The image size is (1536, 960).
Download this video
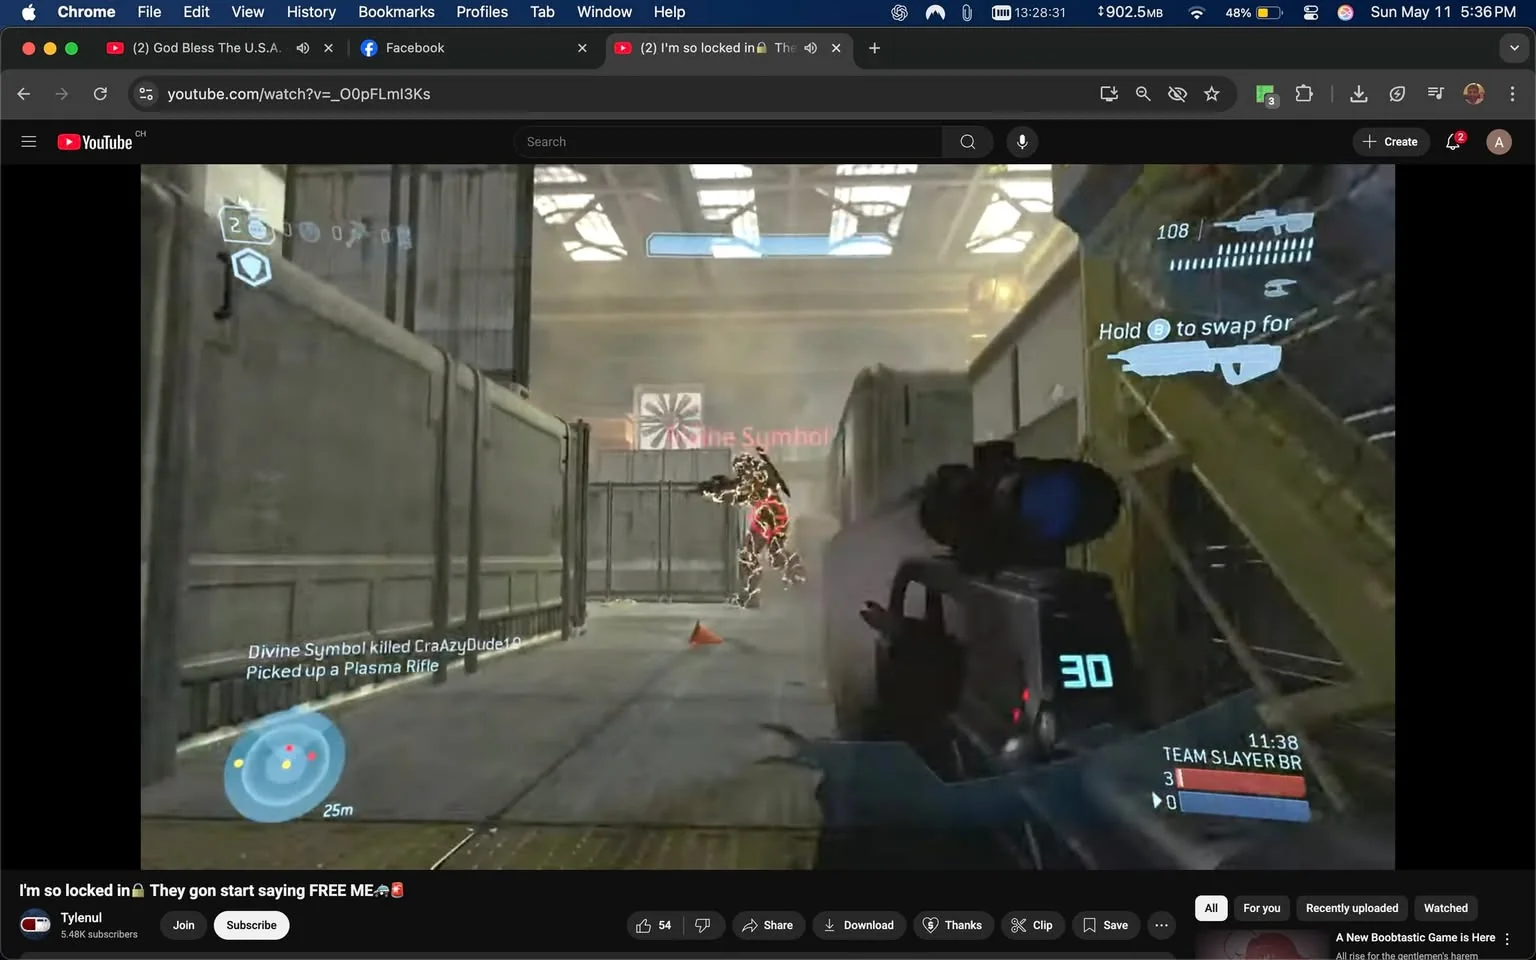click(859, 925)
